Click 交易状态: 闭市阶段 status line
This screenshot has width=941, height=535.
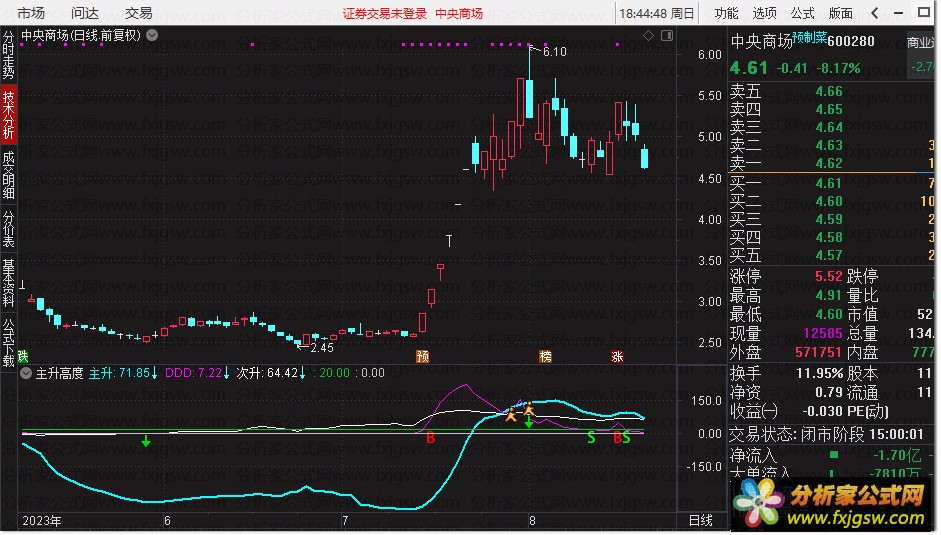tap(826, 434)
